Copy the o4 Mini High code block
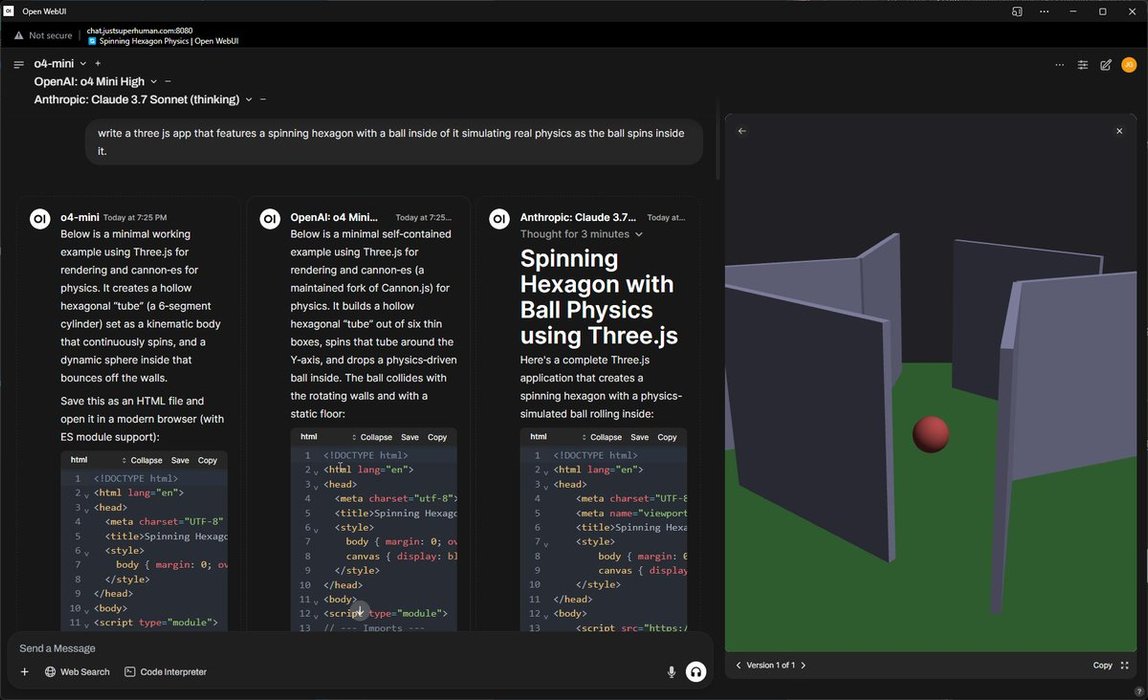Viewport: 1148px width, 700px height. (437, 437)
